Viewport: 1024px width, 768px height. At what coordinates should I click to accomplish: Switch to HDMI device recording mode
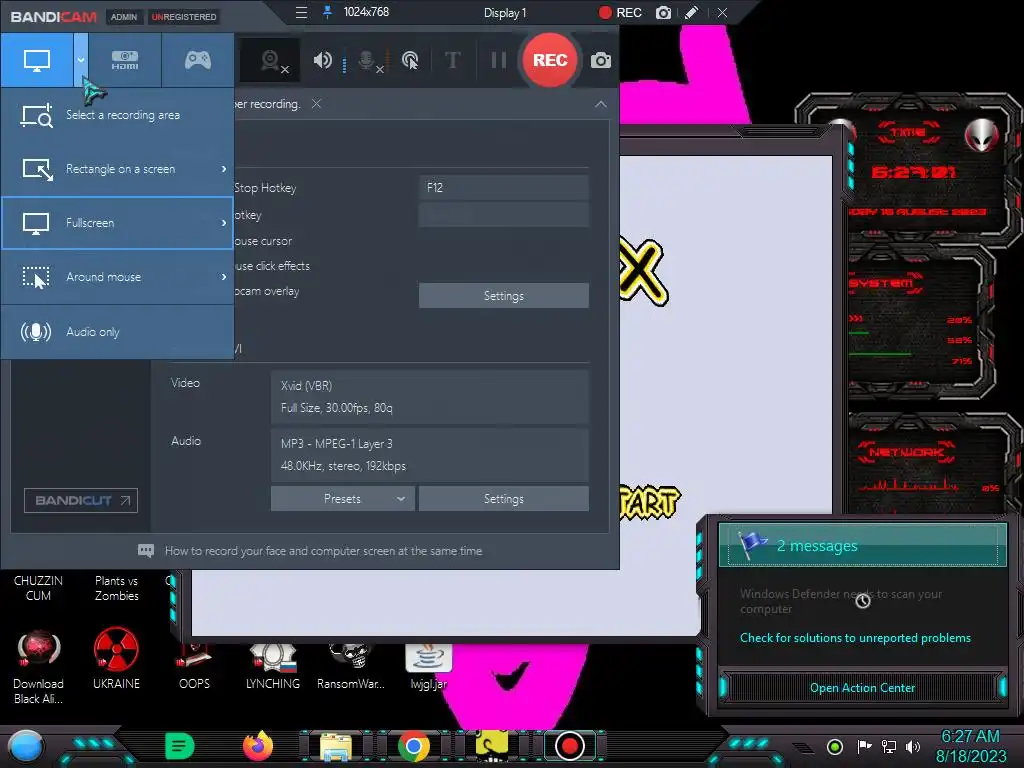(x=125, y=60)
